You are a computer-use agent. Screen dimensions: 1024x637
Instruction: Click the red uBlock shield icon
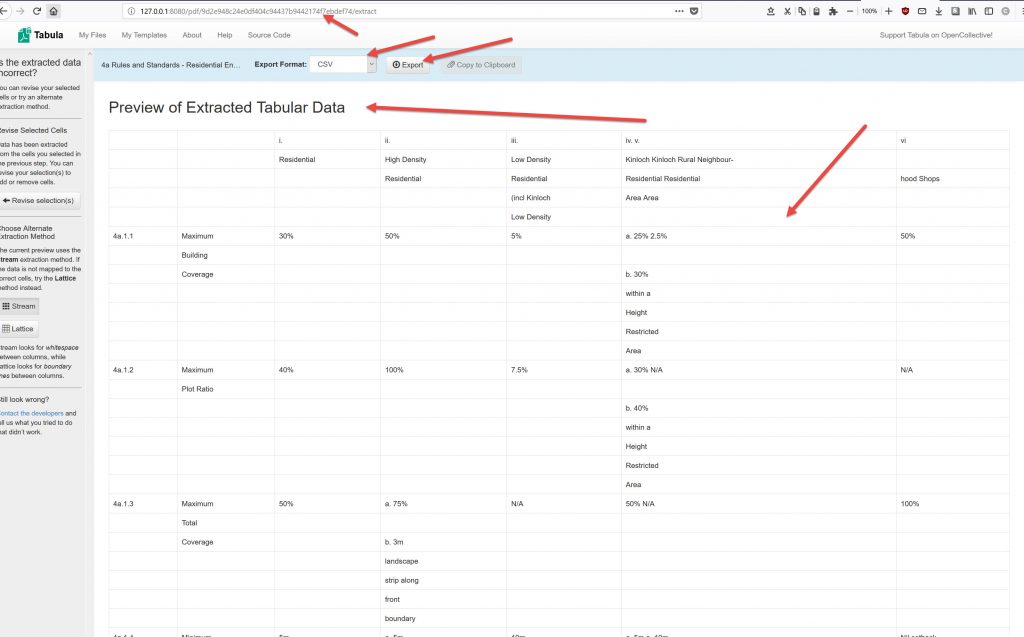tap(905, 11)
